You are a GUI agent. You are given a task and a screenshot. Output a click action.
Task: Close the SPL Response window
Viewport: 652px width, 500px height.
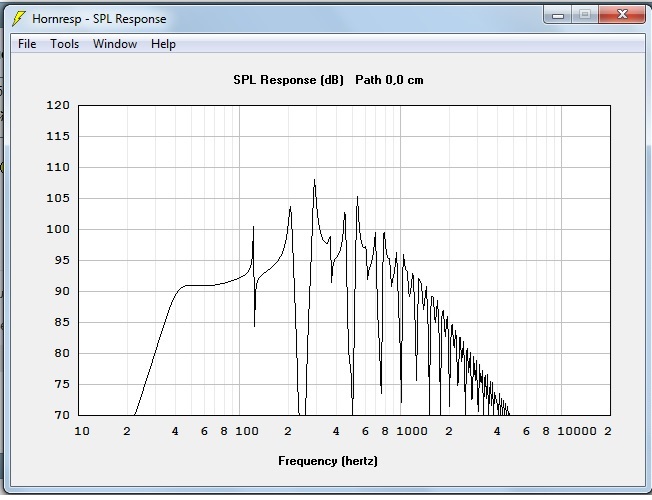click(622, 15)
